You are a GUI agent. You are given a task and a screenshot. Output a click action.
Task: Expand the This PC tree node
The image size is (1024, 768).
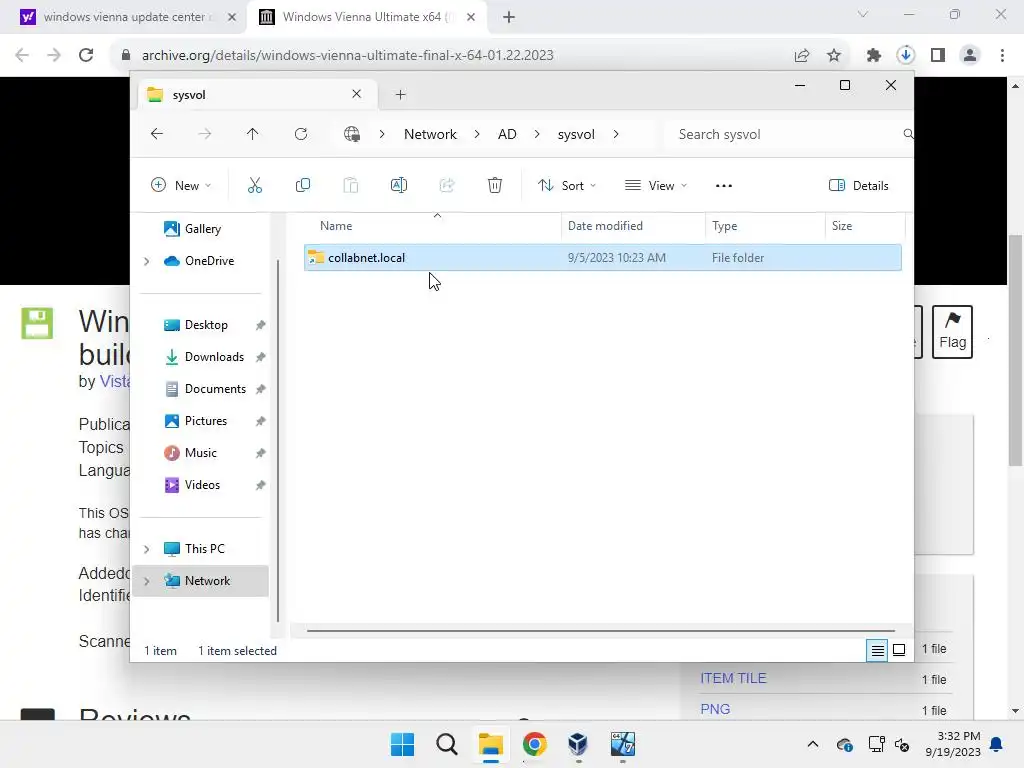[146, 549]
